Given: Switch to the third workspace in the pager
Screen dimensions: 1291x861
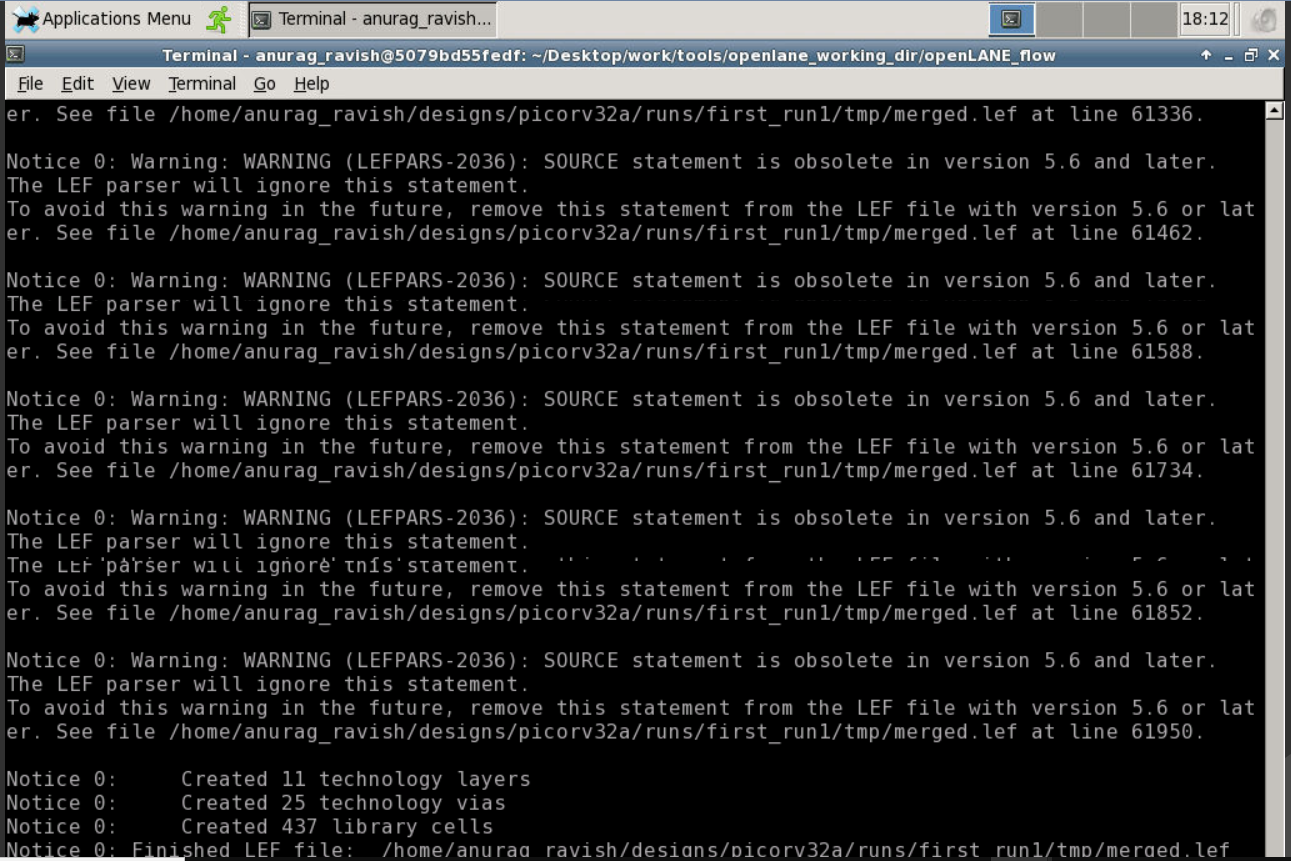Looking at the screenshot, I should tap(1107, 19).
